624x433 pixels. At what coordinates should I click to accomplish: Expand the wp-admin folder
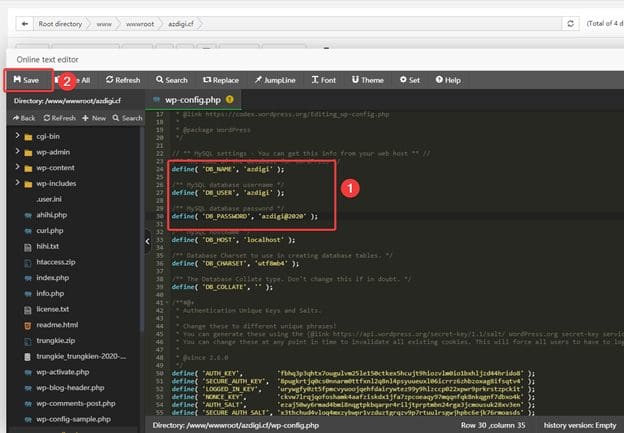point(17,152)
